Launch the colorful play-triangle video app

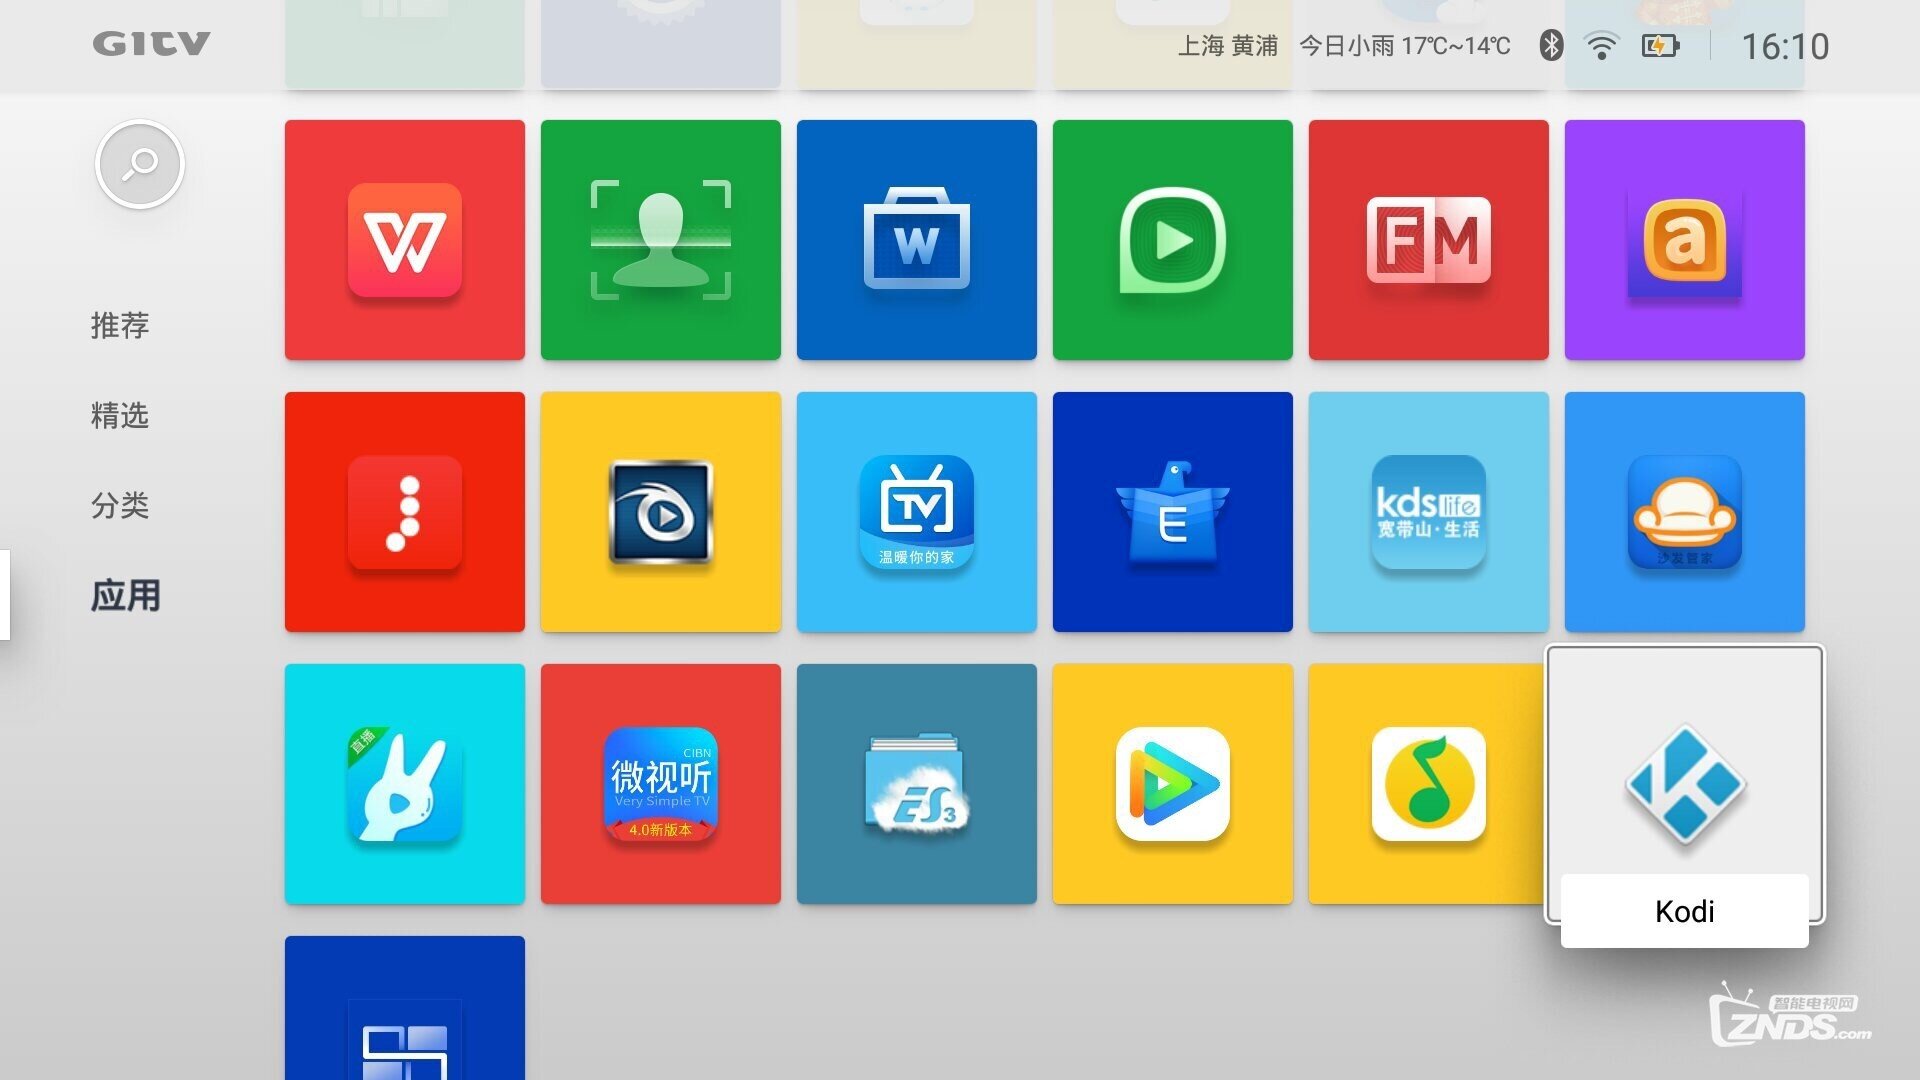point(1172,784)
